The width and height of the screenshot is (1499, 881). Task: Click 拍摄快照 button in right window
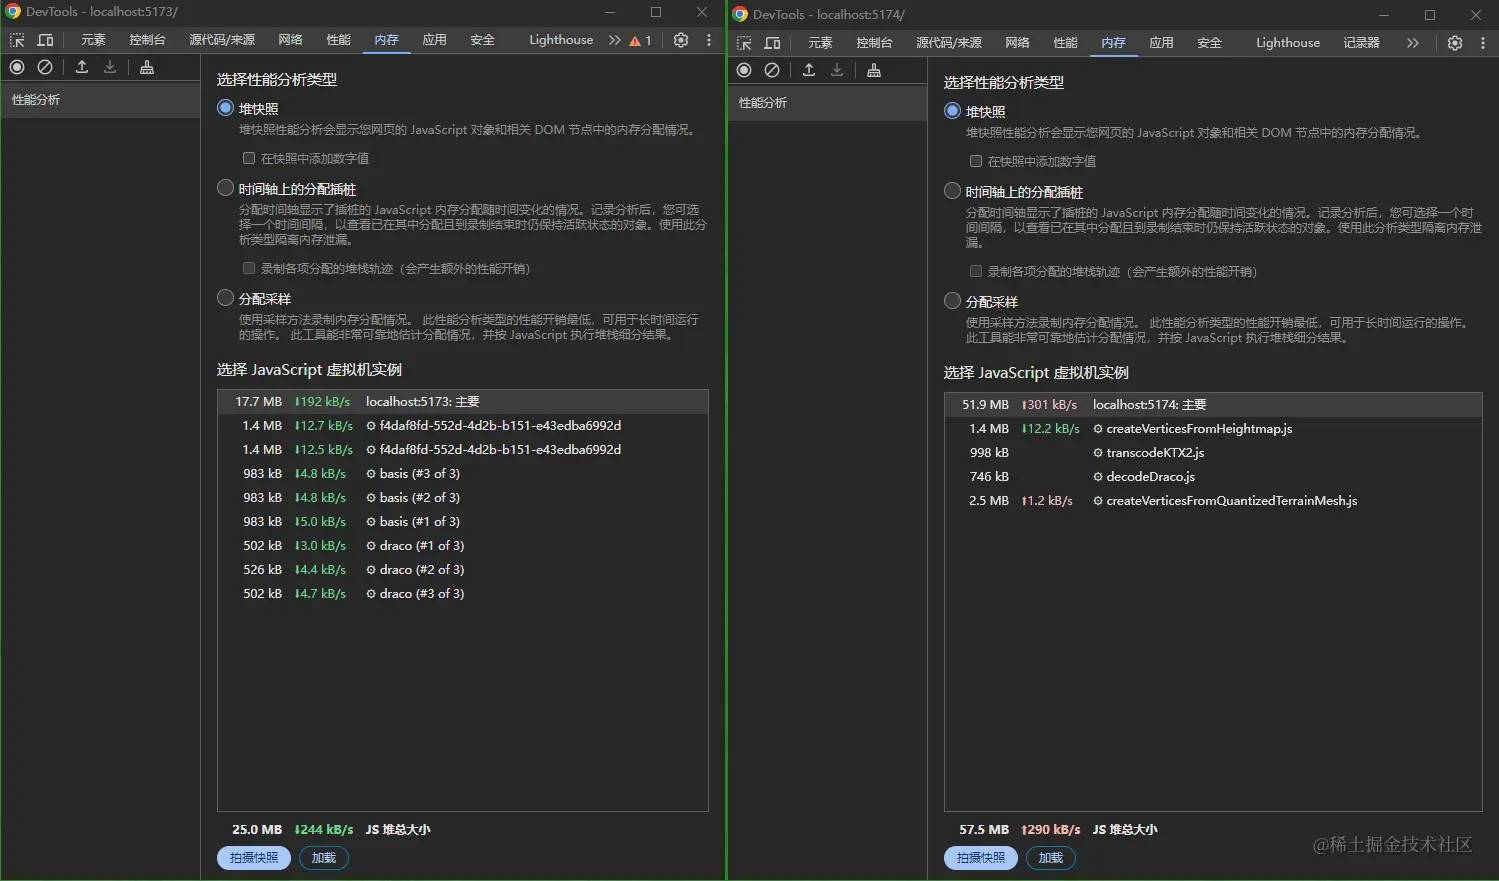[x=981, y=858]
